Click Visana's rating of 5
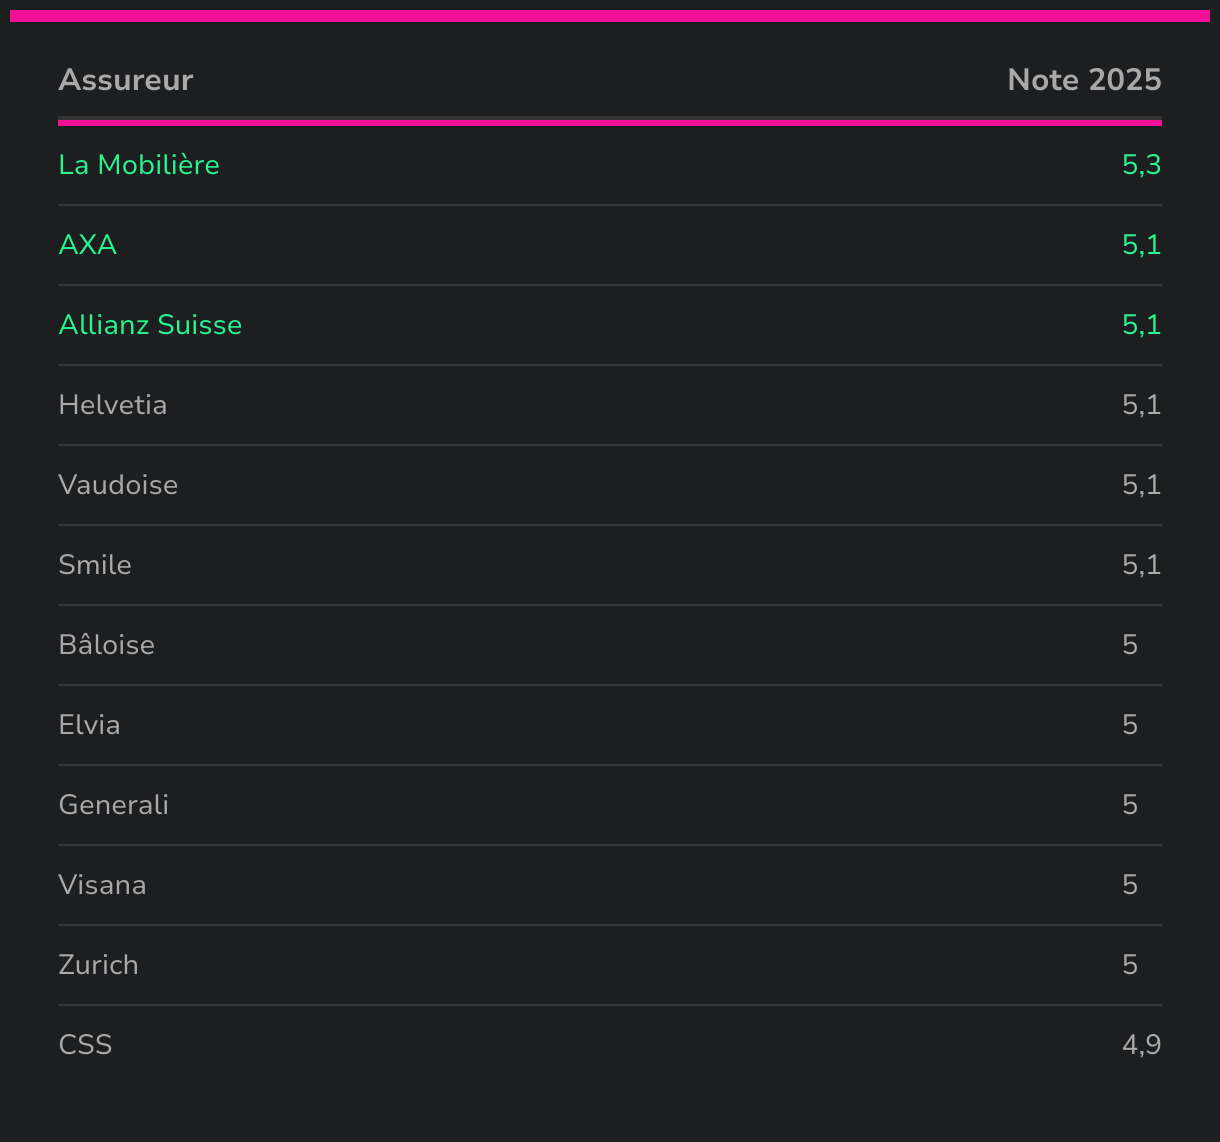 coord(1130,885)
